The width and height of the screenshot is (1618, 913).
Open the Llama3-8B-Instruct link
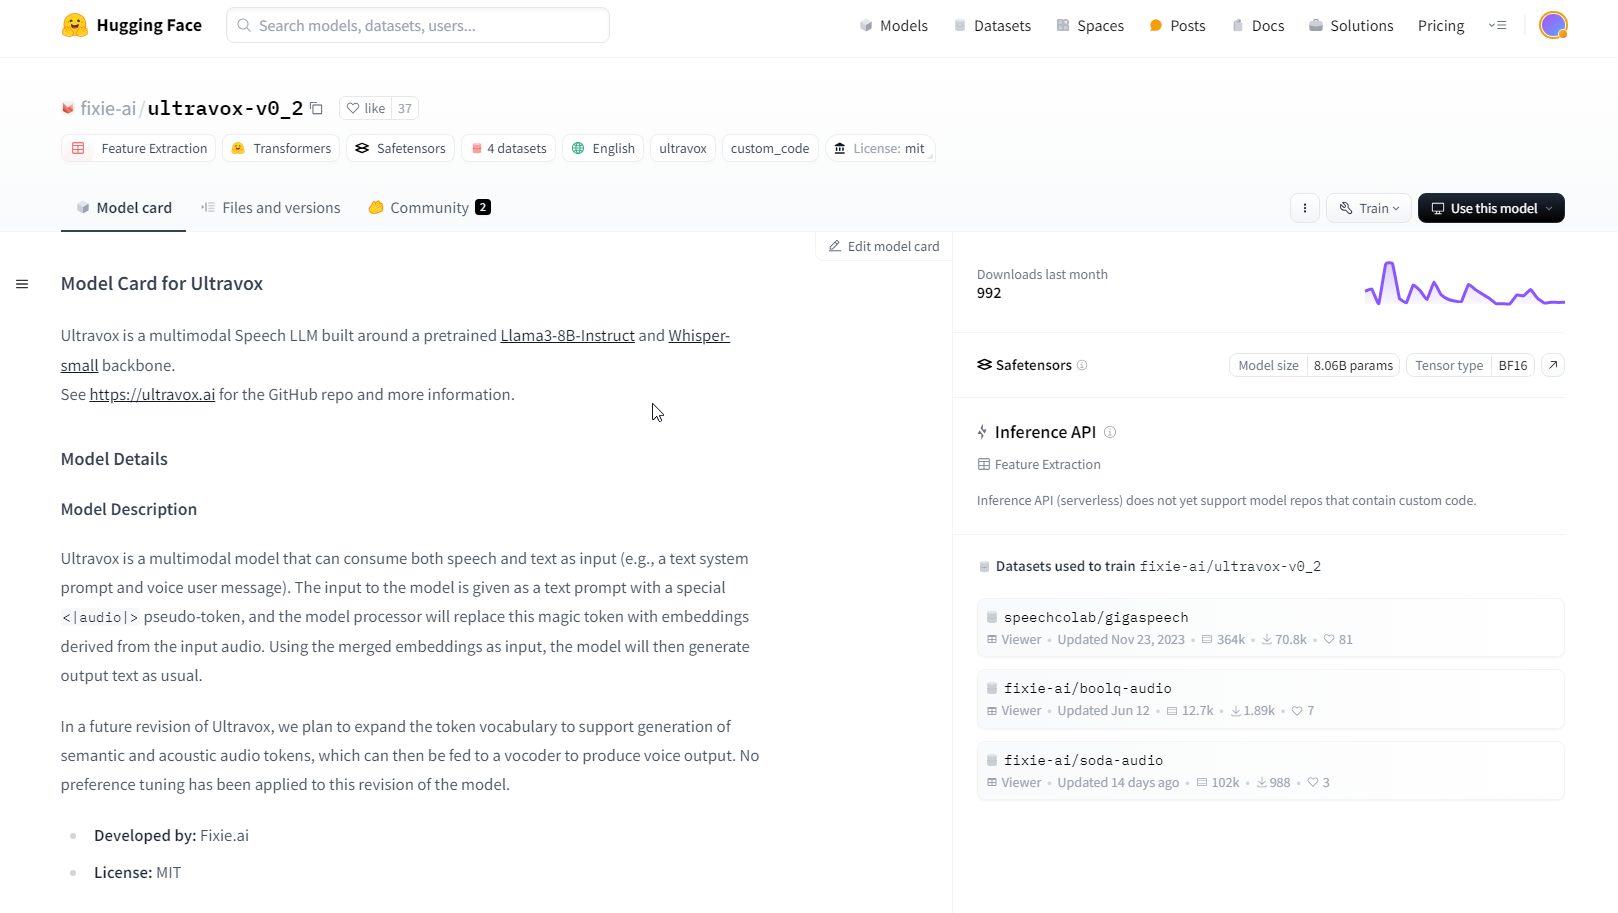[567, 336]
